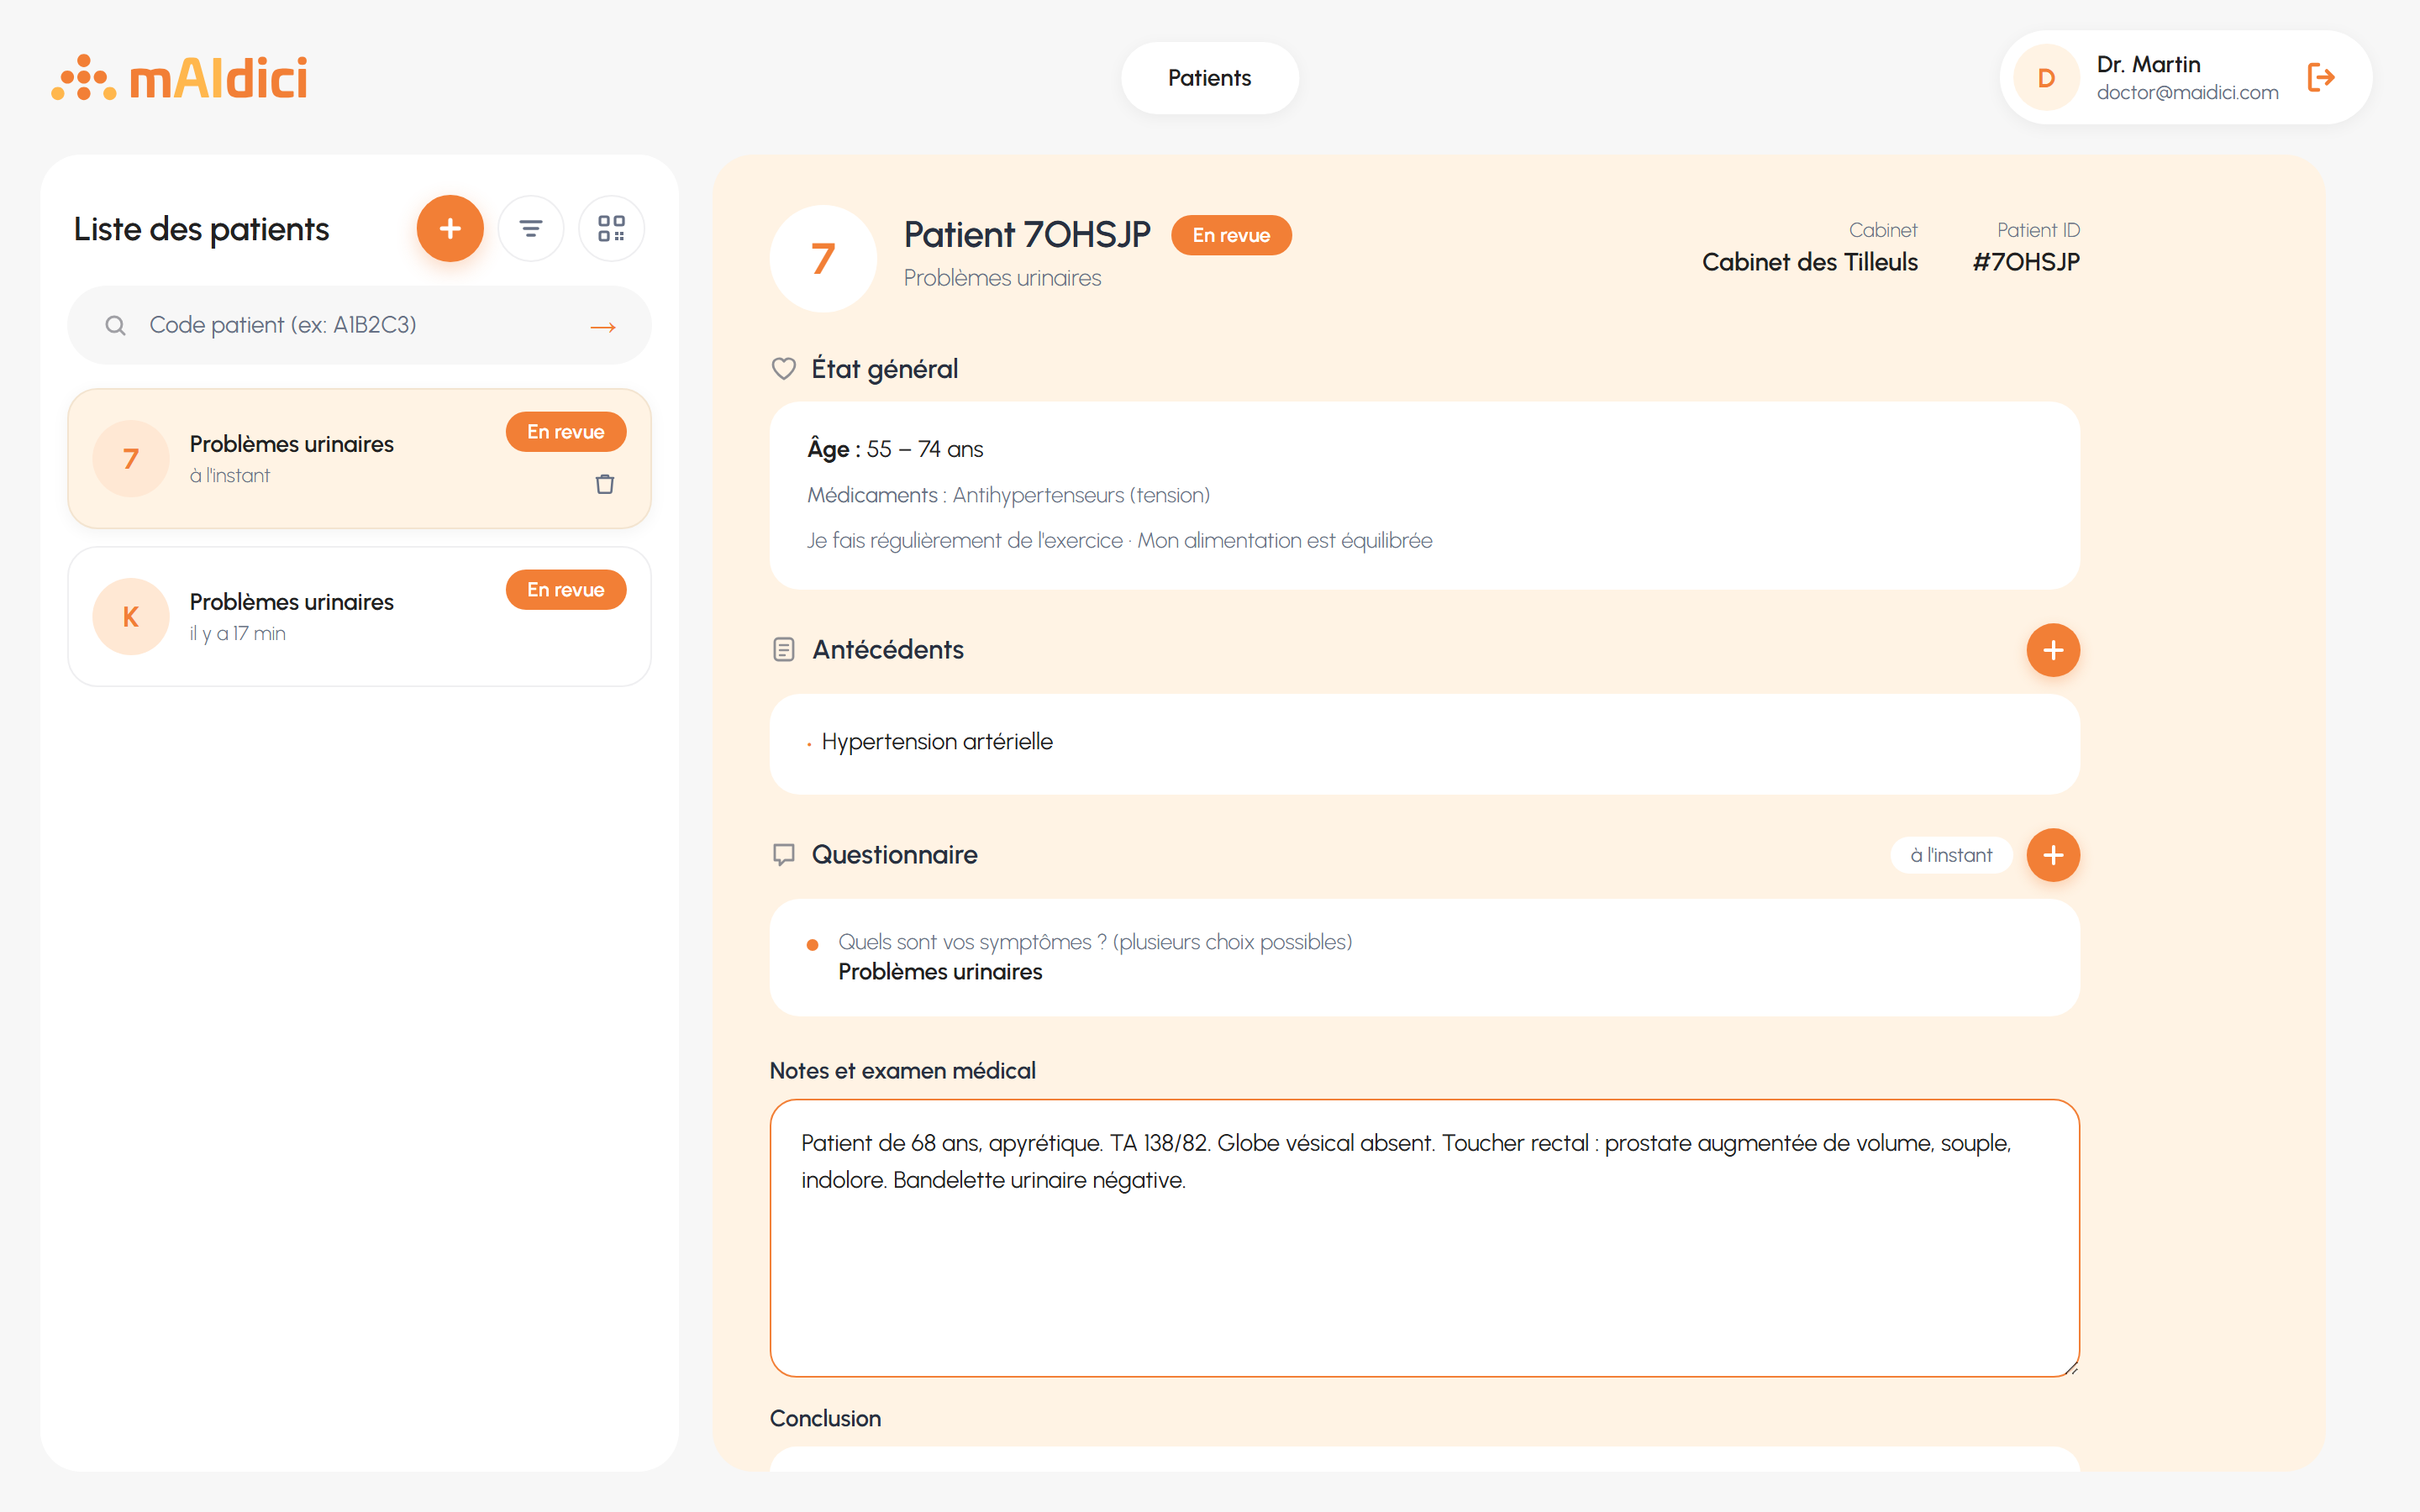Click the textarea resize handle corner

click(x=2072, y=1369)
